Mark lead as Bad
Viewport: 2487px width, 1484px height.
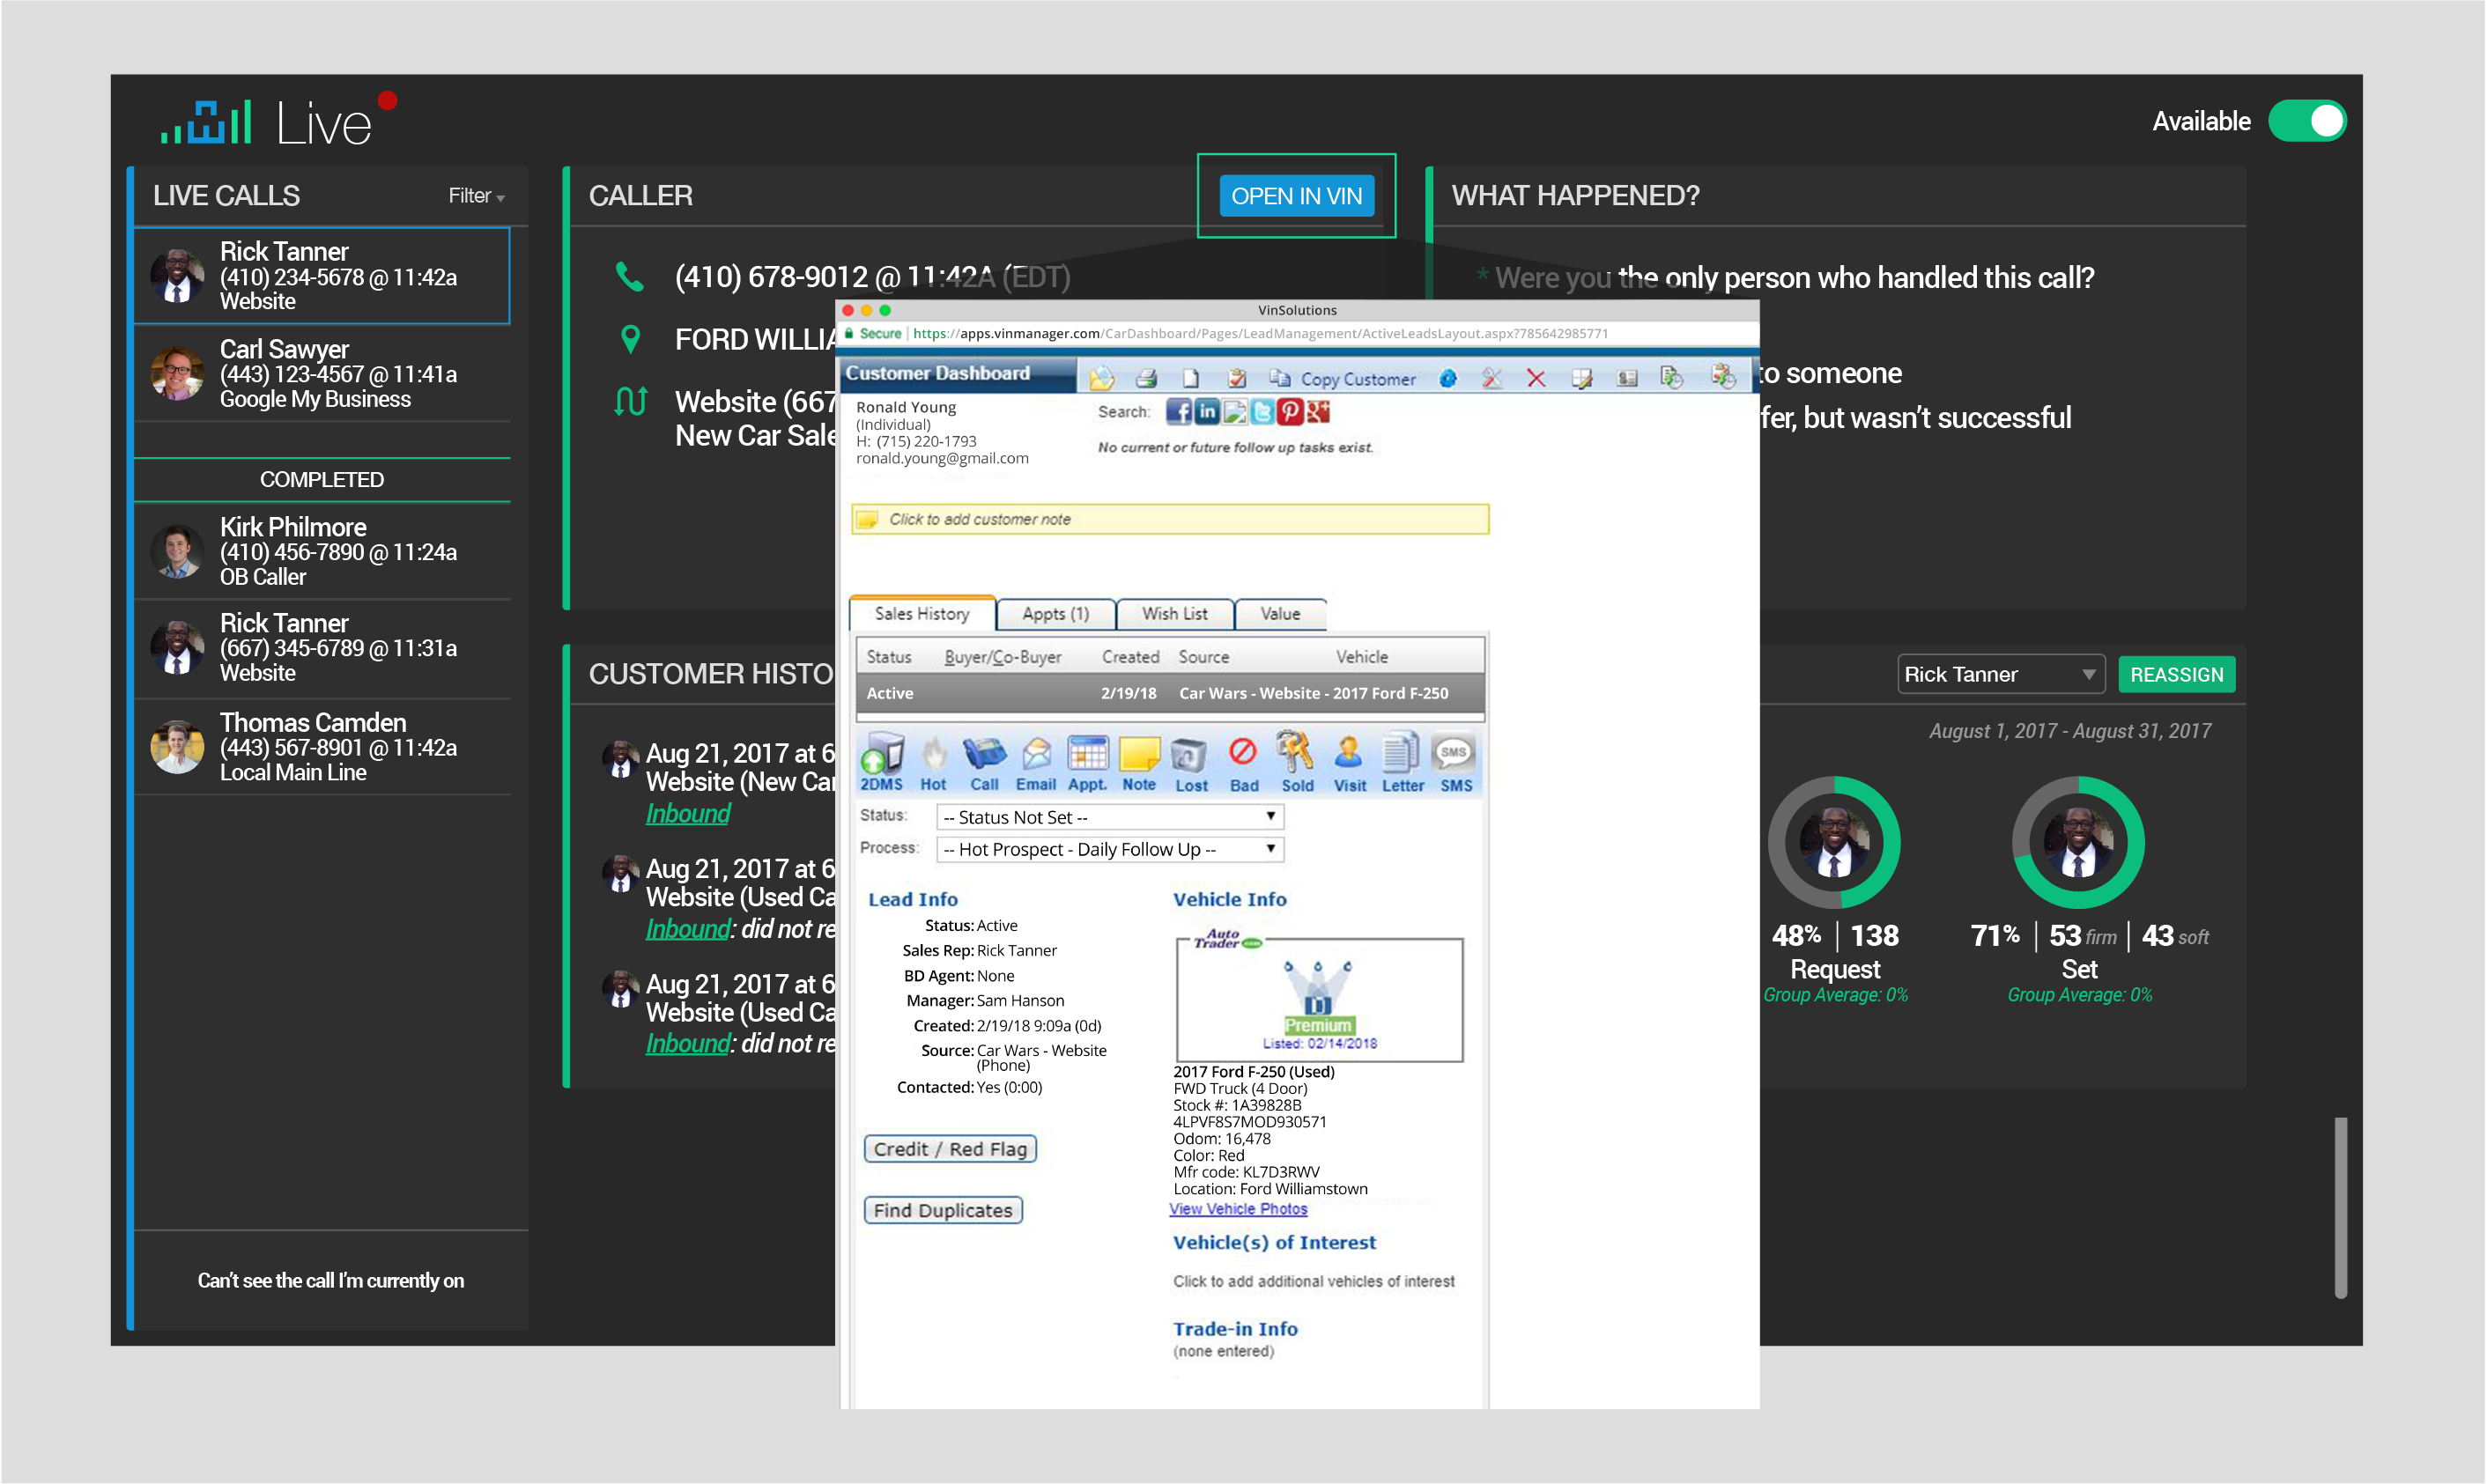tap(1243, 762)
